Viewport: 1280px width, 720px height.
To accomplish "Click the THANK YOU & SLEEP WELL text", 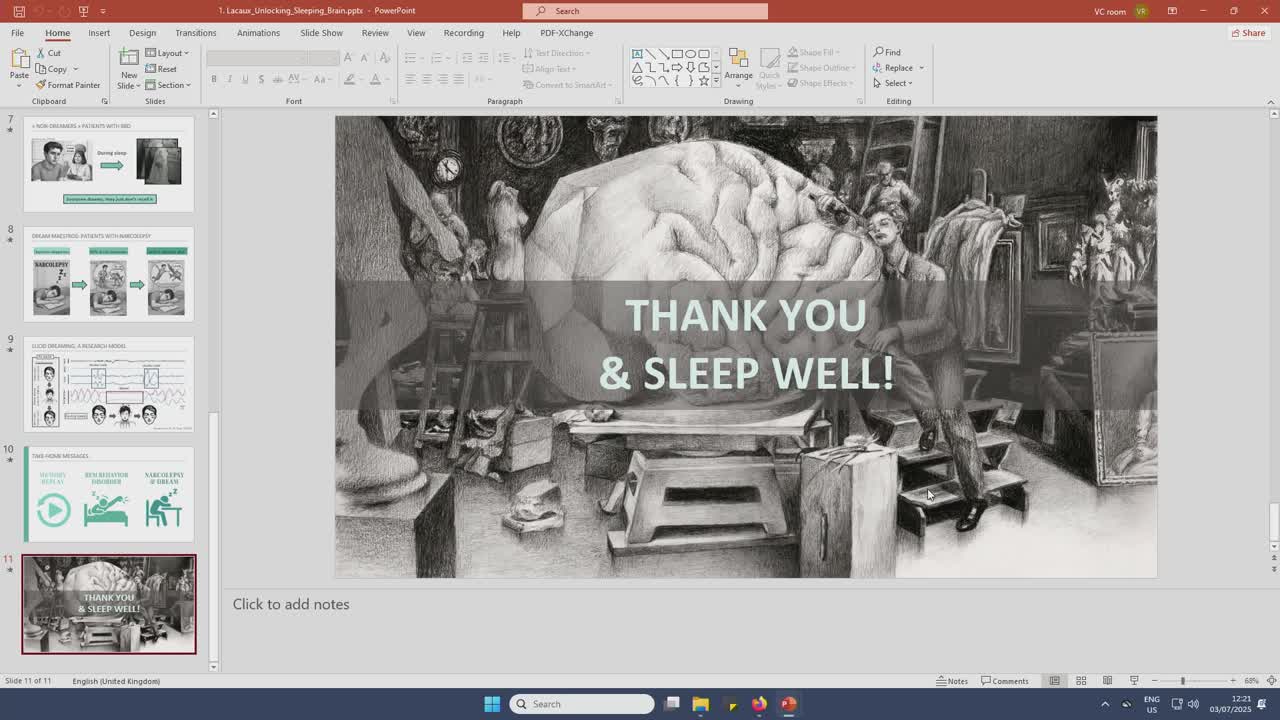I will point(746,344).
